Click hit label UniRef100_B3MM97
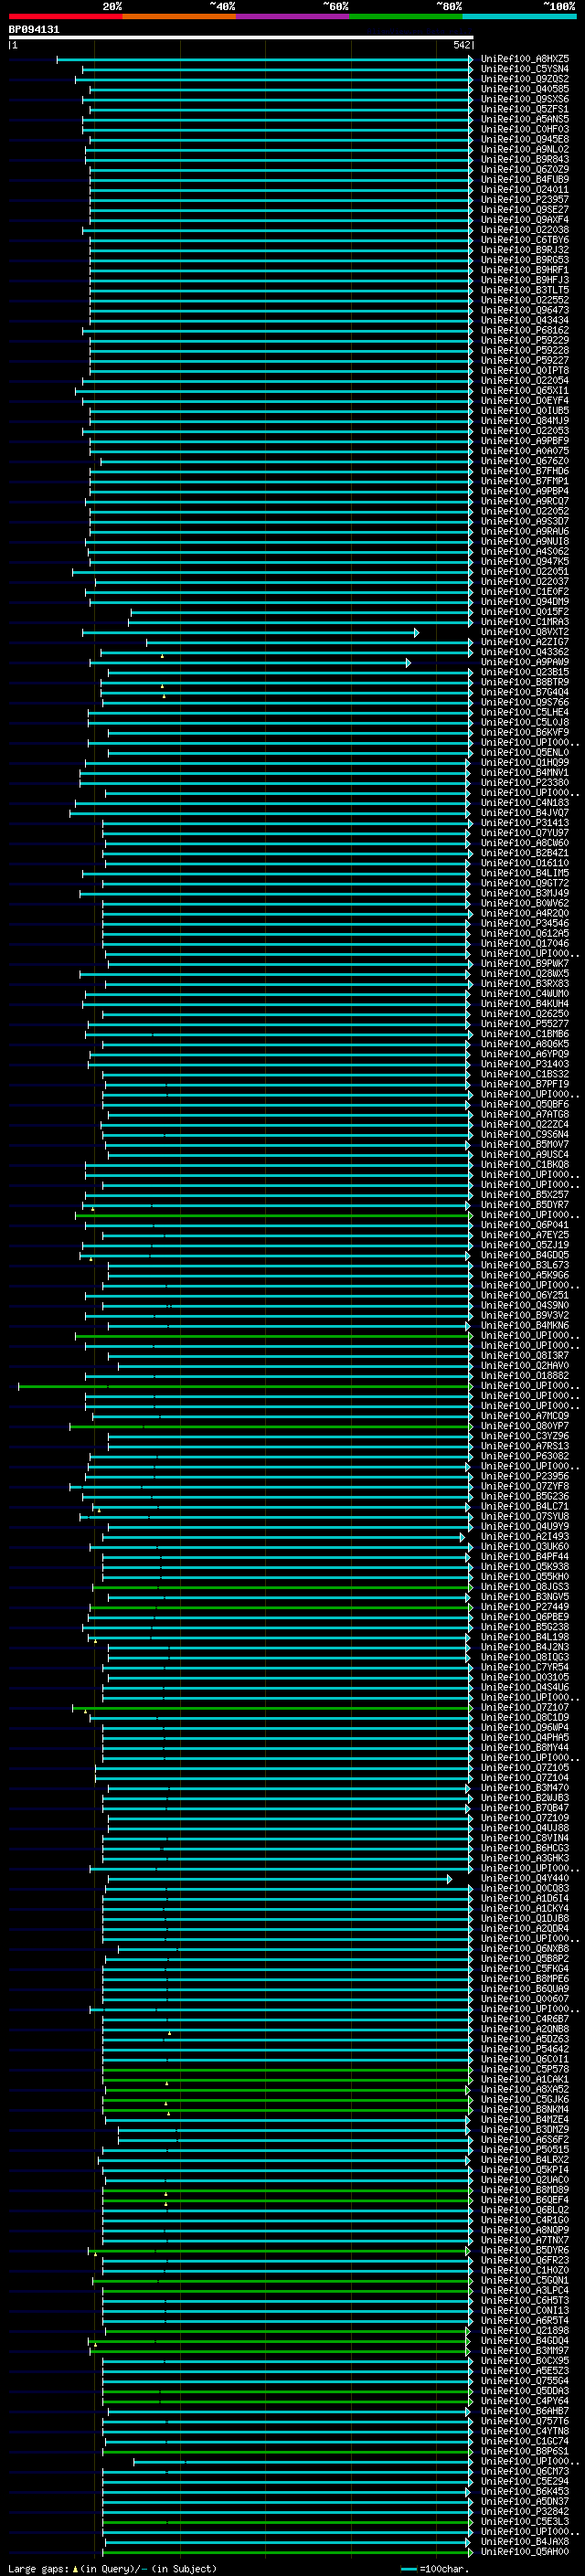The image size is (585, 2576). (x=525, y=2351)
